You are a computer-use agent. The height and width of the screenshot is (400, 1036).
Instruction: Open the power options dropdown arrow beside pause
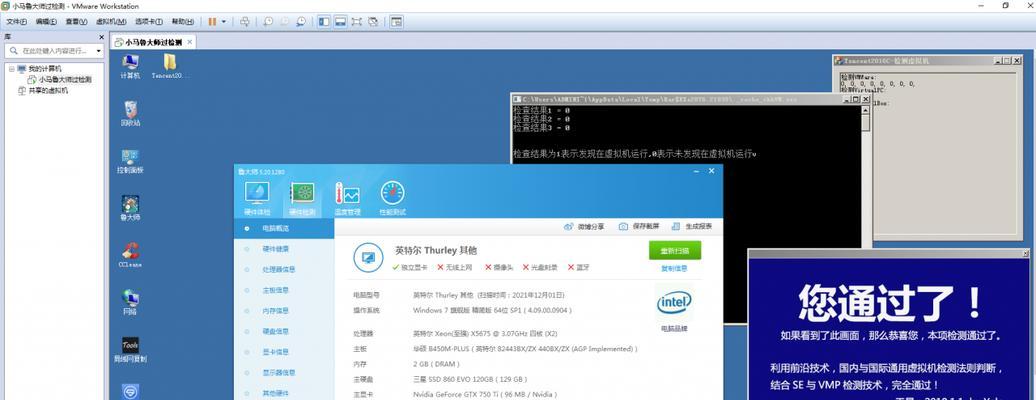223,22
